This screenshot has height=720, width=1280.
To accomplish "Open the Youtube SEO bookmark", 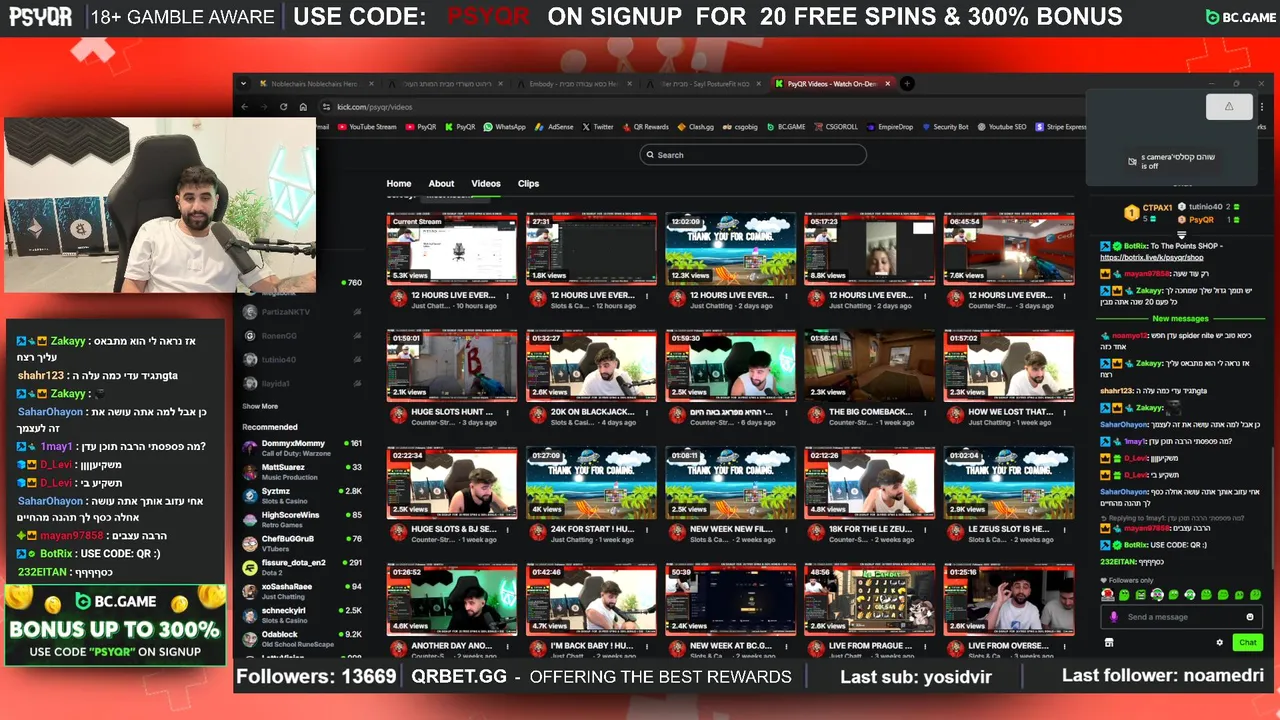I will (x=1002, y=127).
